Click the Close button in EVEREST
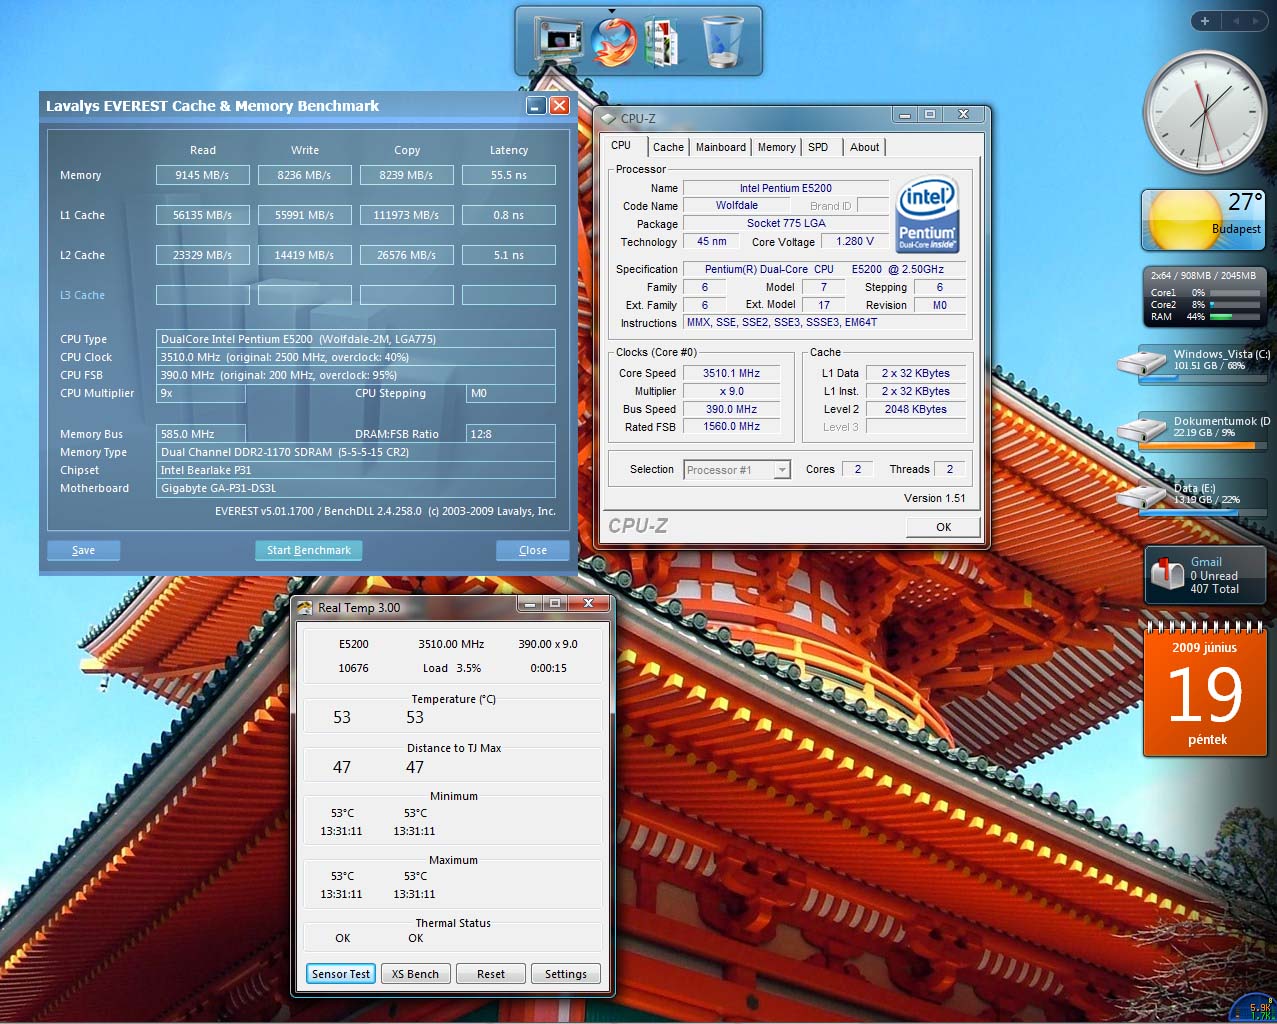 (533, 550)
